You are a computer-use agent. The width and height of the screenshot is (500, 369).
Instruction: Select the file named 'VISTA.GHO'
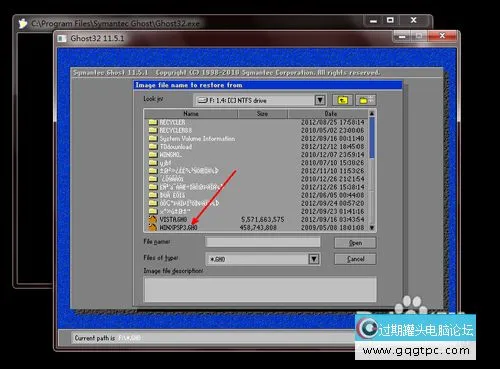pyautogui.click(x=173, y=219)
